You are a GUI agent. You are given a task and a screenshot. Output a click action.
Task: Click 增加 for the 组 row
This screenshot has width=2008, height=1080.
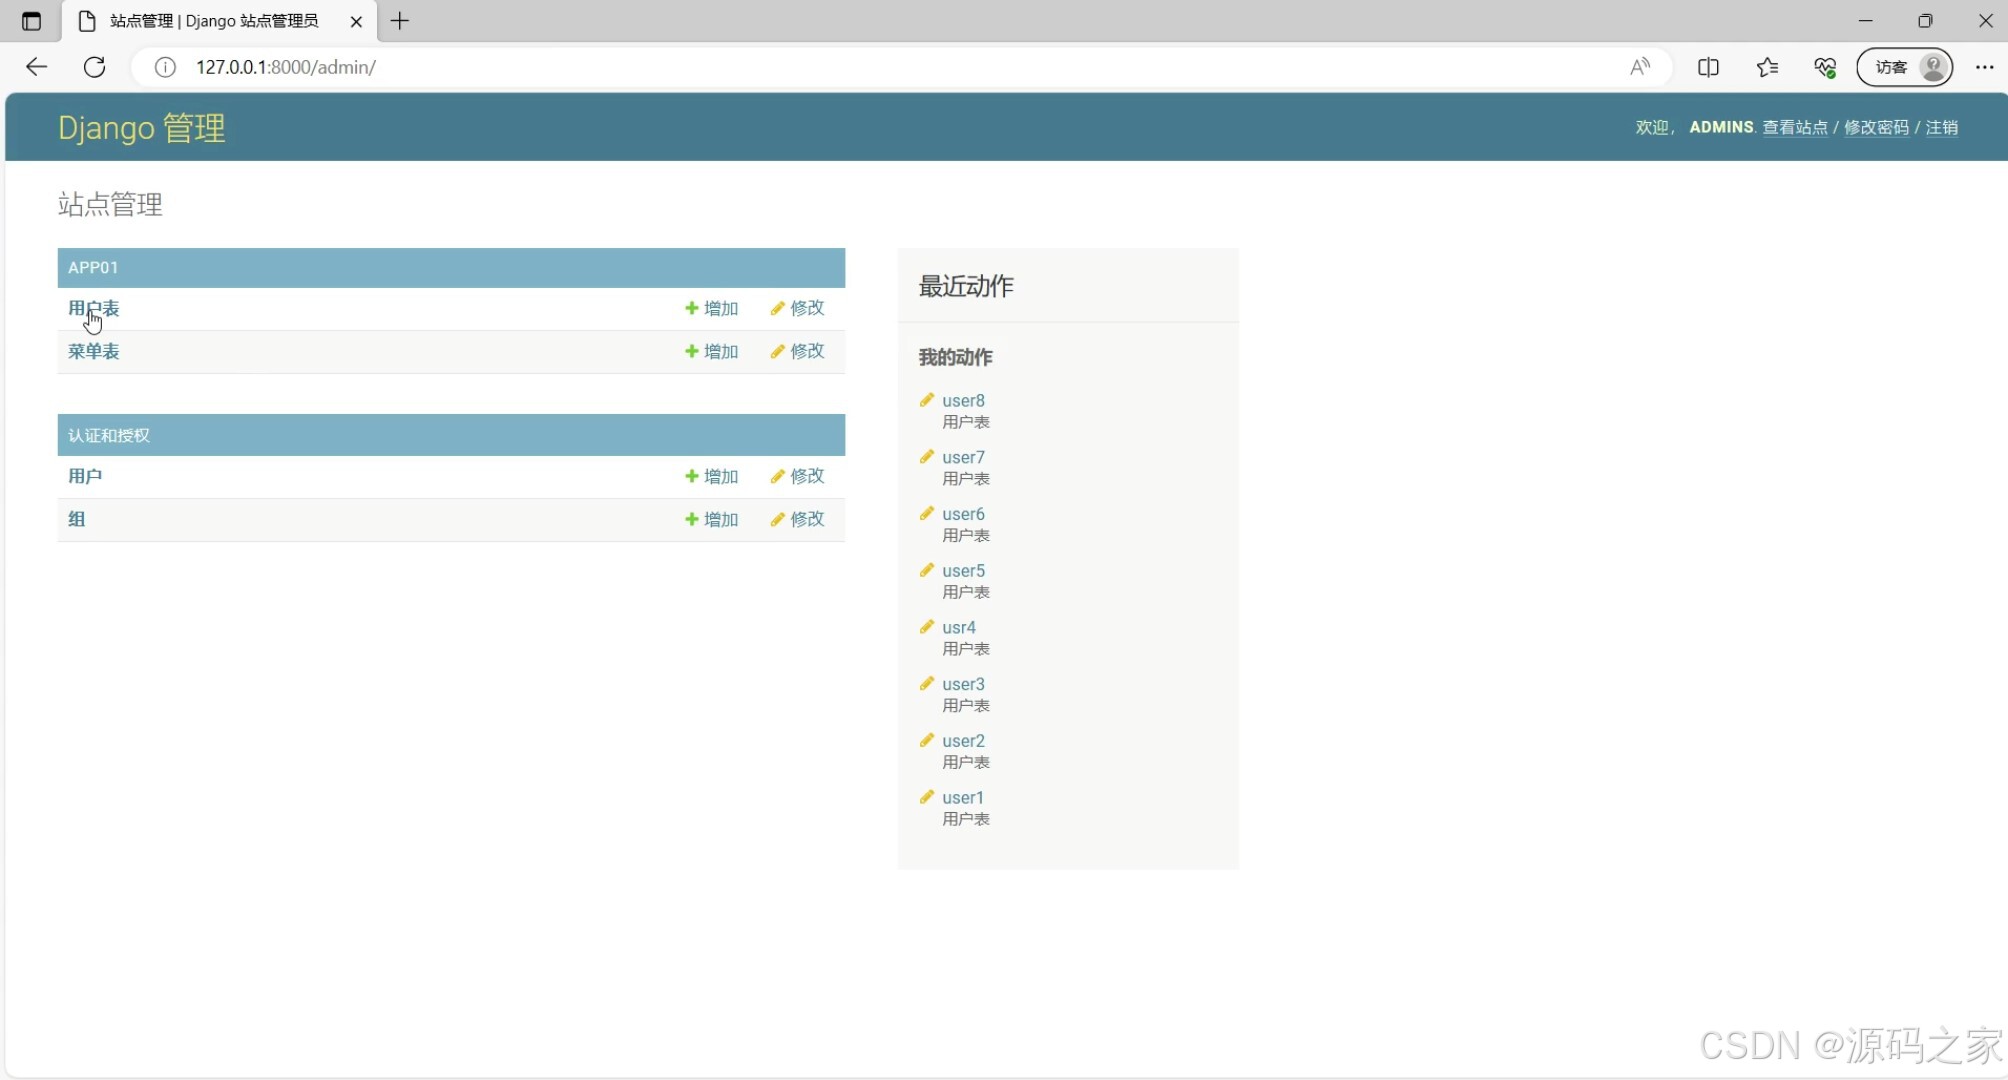(711, 519)
